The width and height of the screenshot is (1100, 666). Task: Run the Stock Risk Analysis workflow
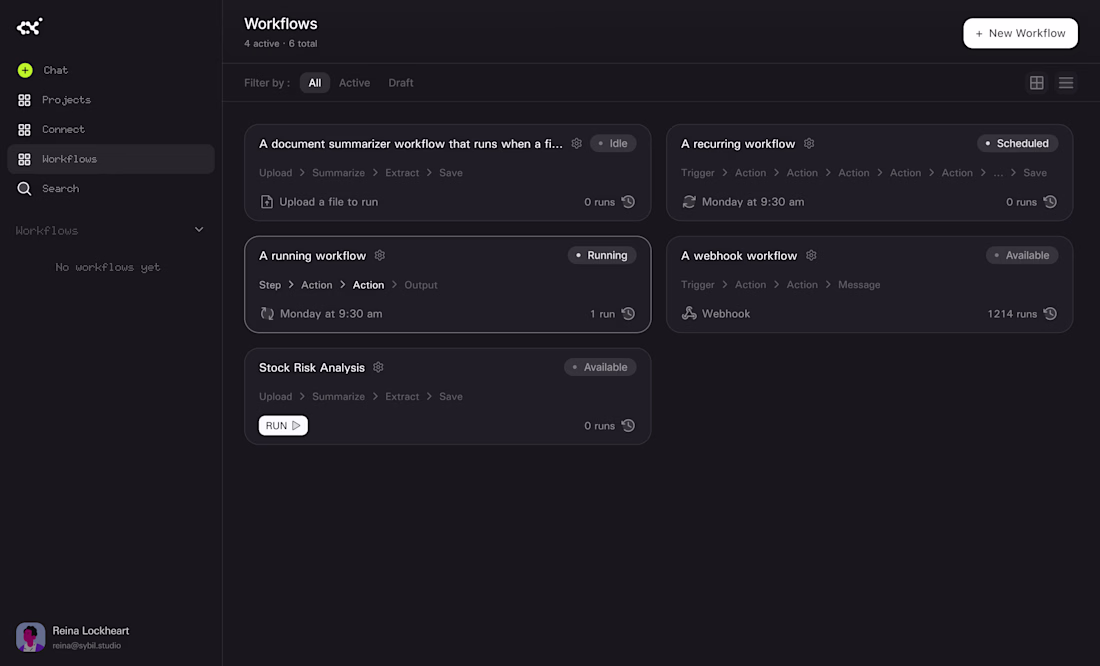pyautogui.click(x=283, y=426)
